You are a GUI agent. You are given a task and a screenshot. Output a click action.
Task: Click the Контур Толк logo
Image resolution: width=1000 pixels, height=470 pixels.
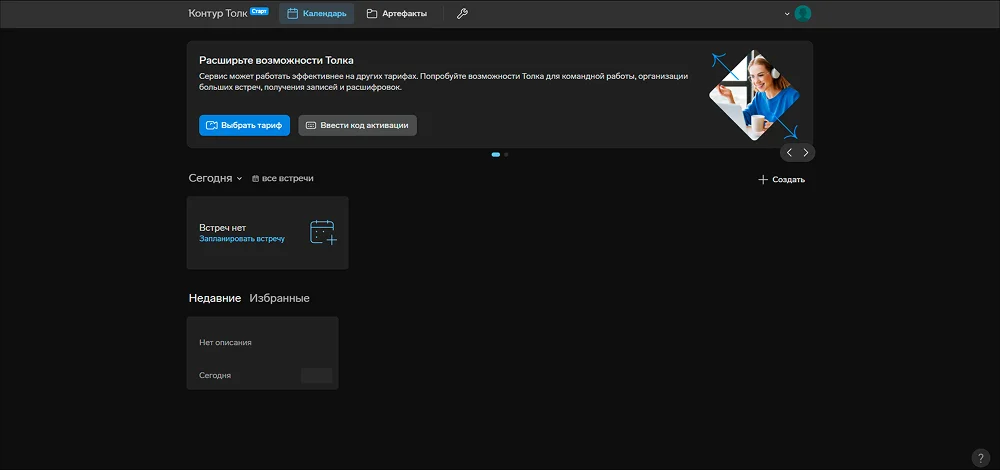click(x=218, y=13)
